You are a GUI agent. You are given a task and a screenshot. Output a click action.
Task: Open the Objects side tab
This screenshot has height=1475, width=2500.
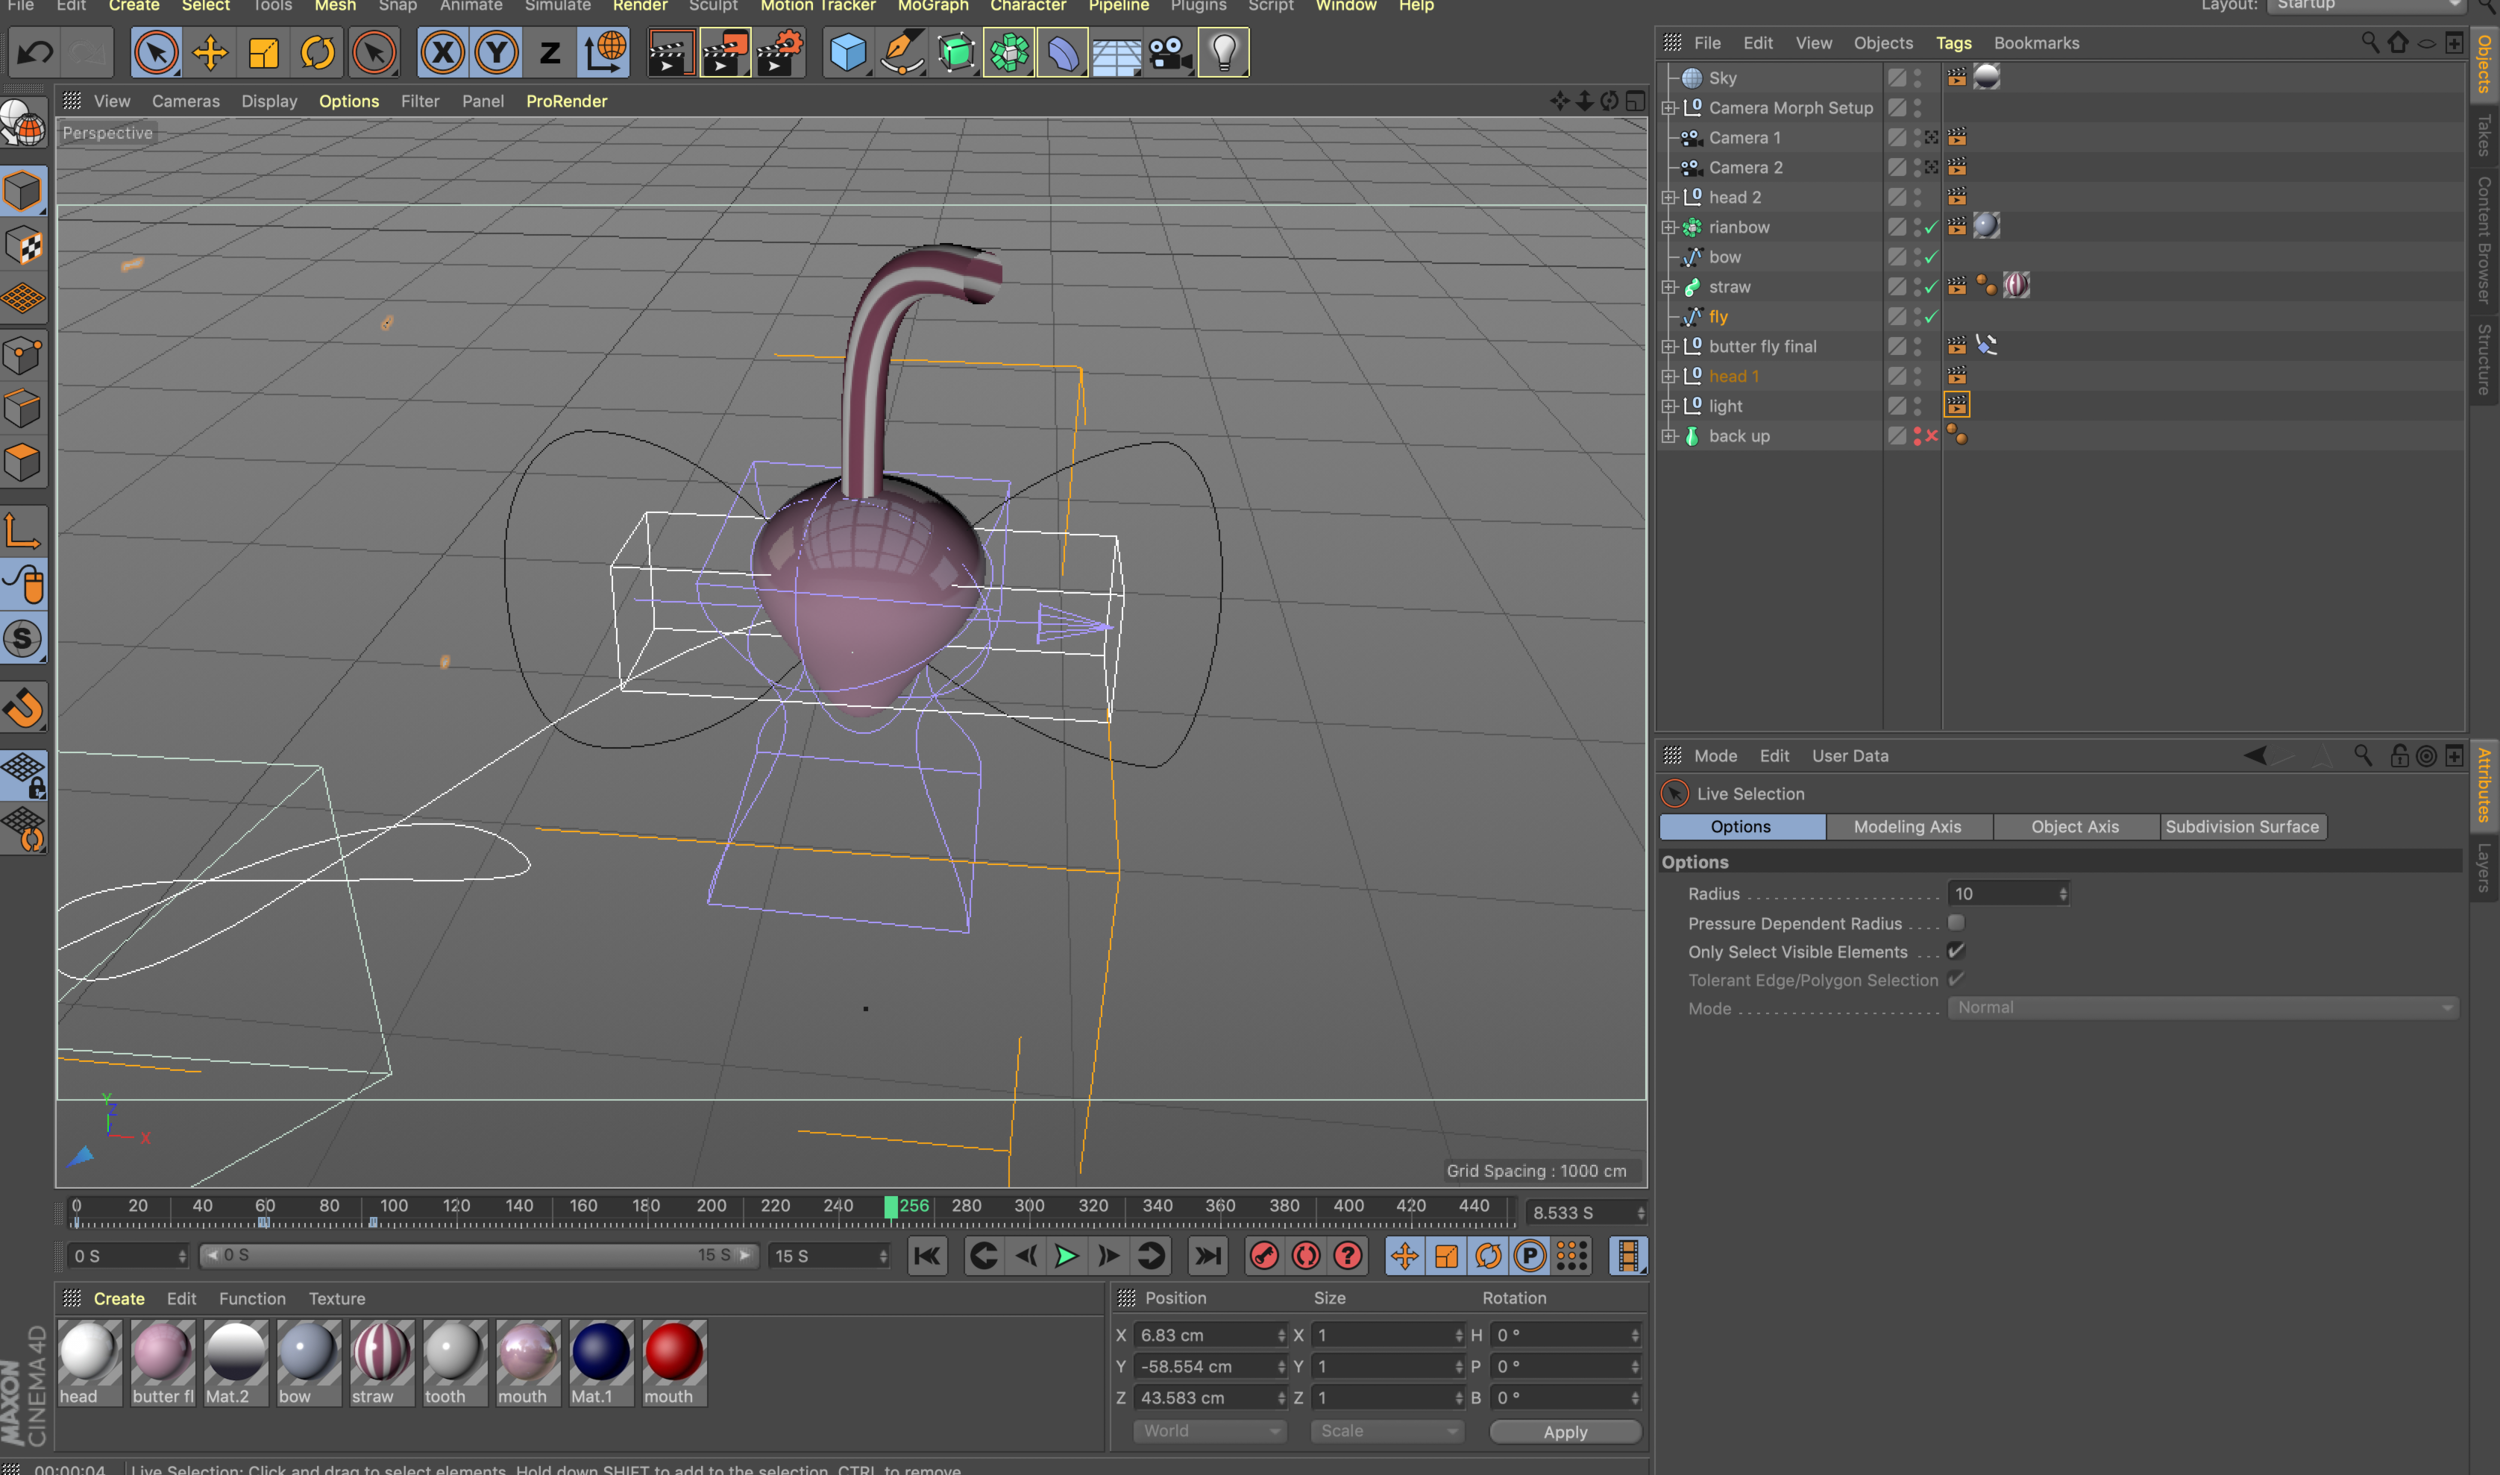coord(2484,63)
